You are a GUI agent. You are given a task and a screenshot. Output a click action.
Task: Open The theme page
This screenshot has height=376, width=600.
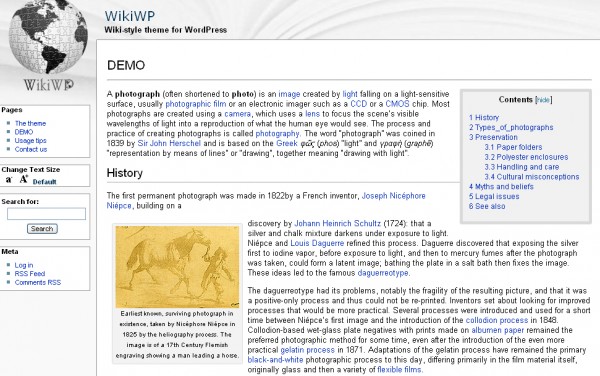pyautogui.click(x=30, y=123)
